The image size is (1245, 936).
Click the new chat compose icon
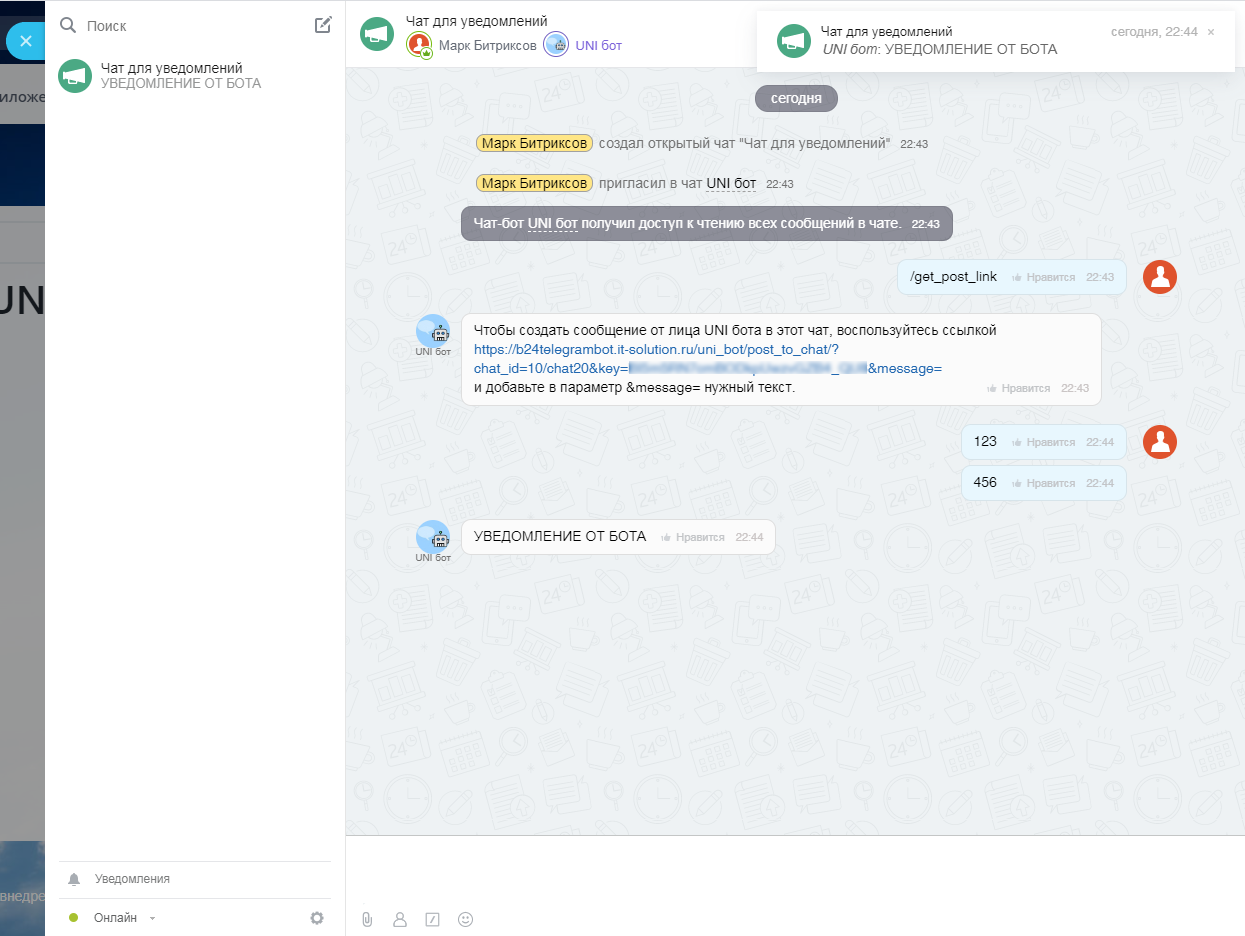pyautogui.click(x=323, y=25)
